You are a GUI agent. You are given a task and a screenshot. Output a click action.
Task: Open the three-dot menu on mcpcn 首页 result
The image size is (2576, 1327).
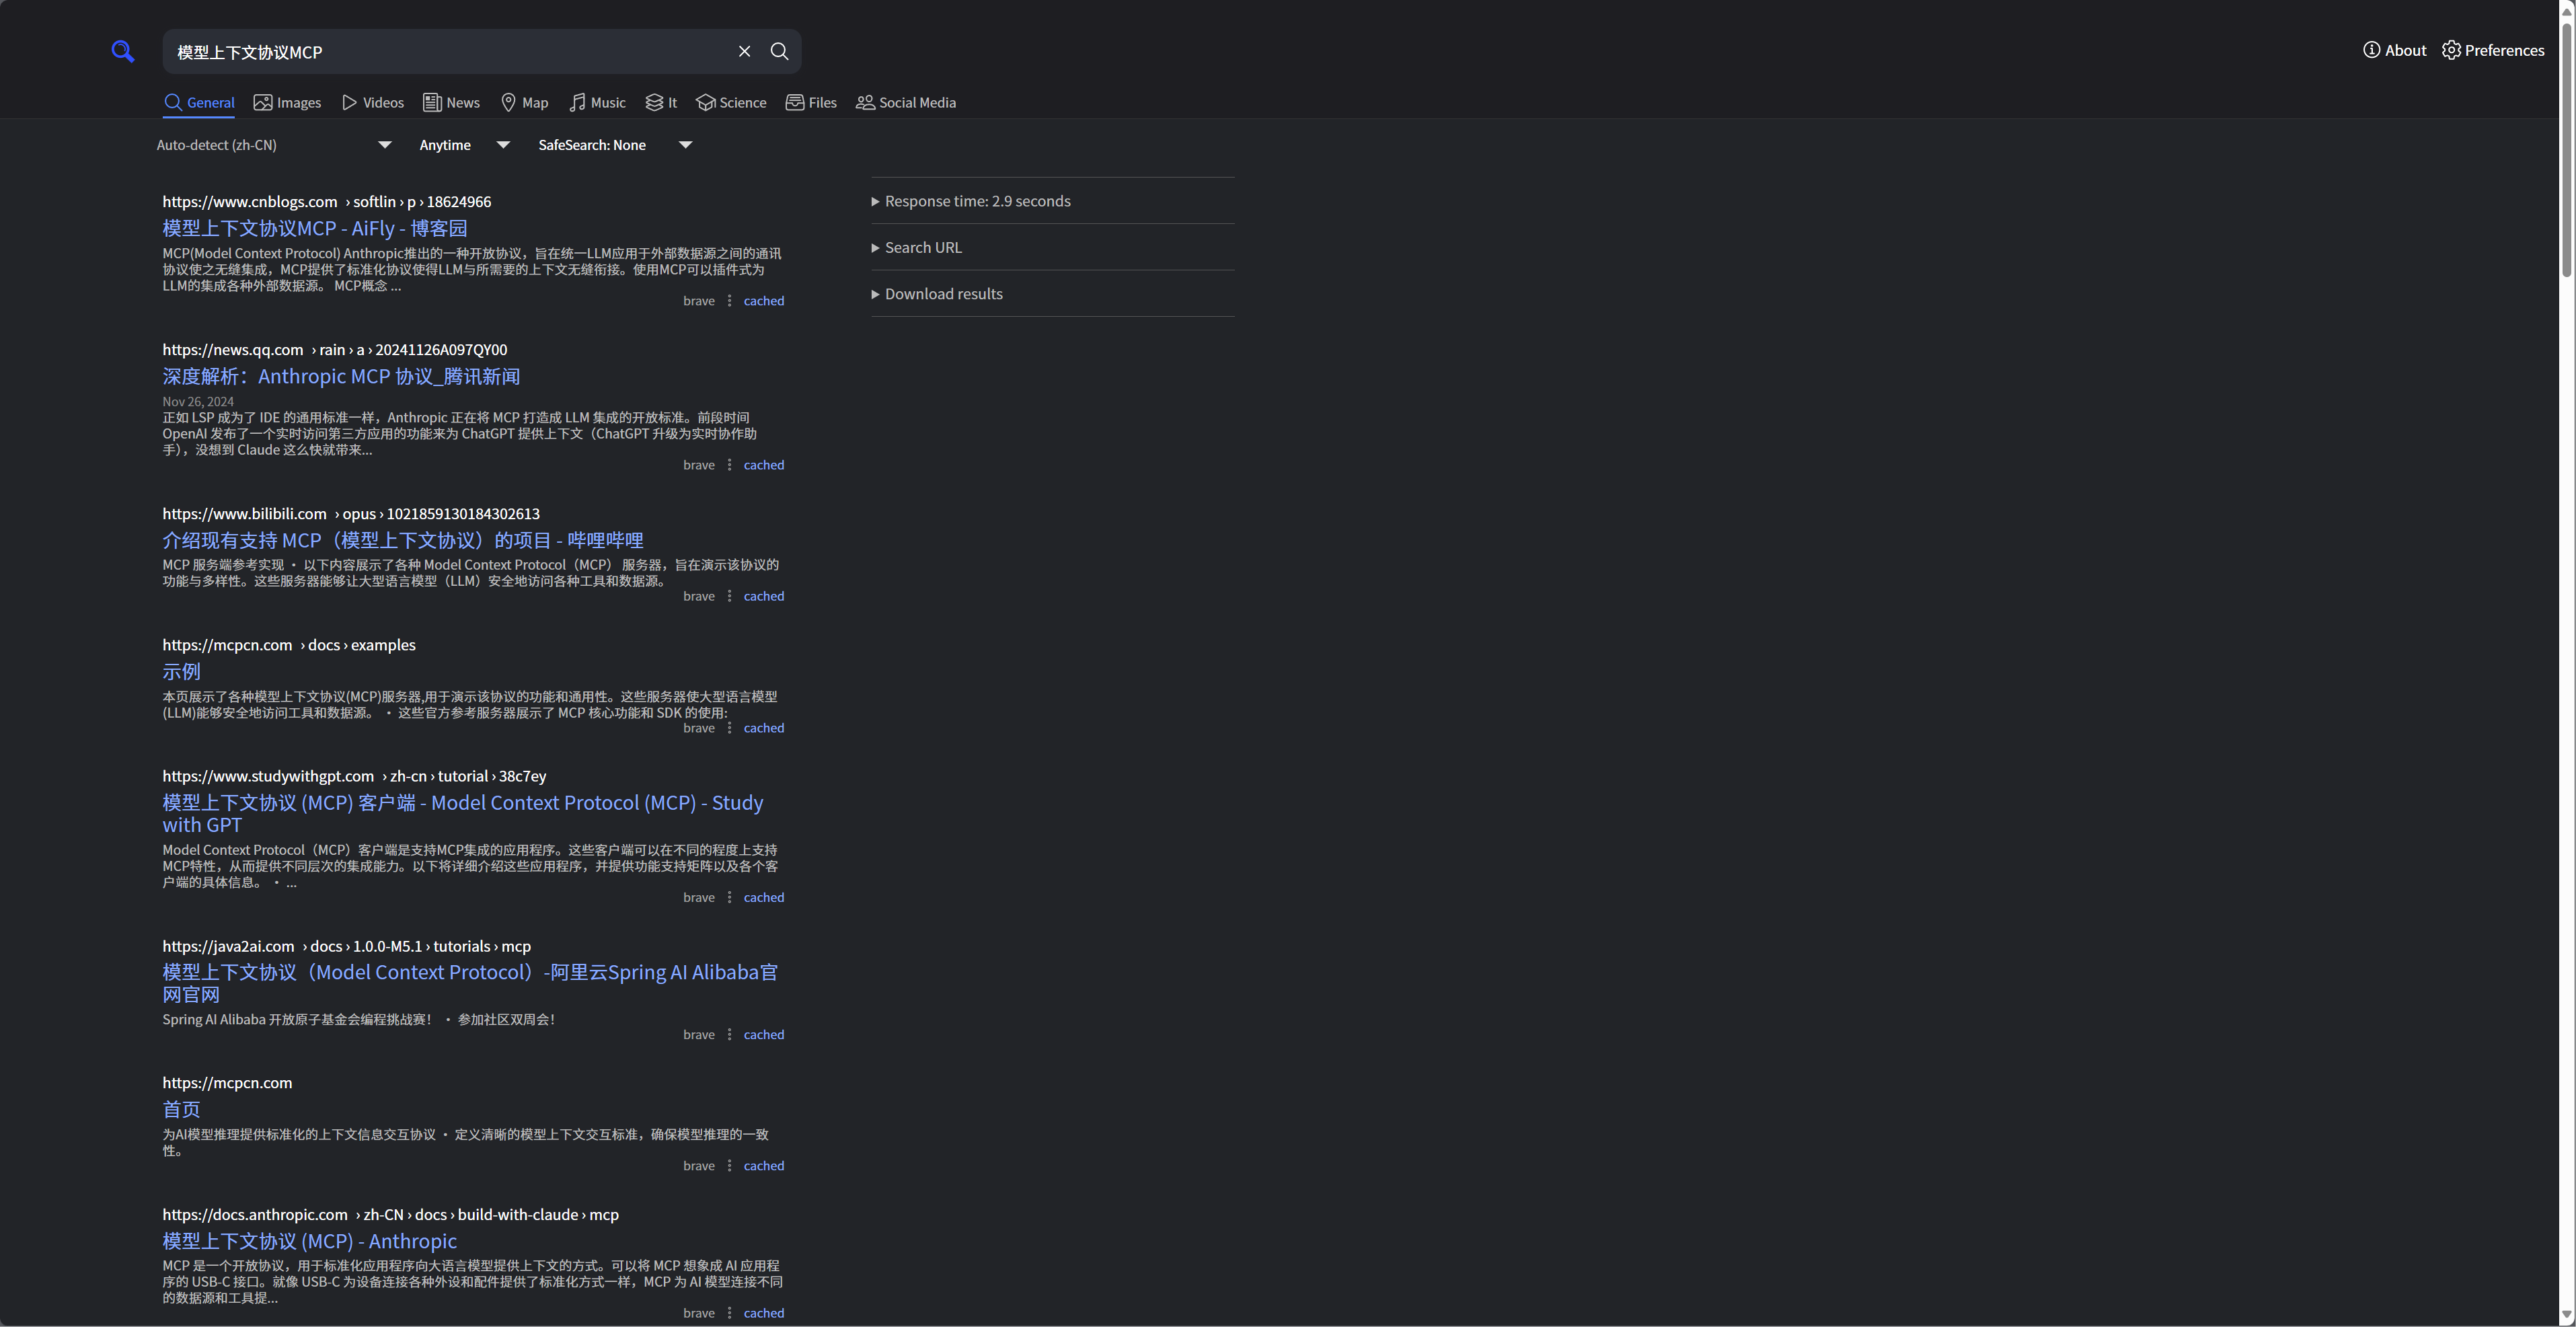click(729, 1165)
